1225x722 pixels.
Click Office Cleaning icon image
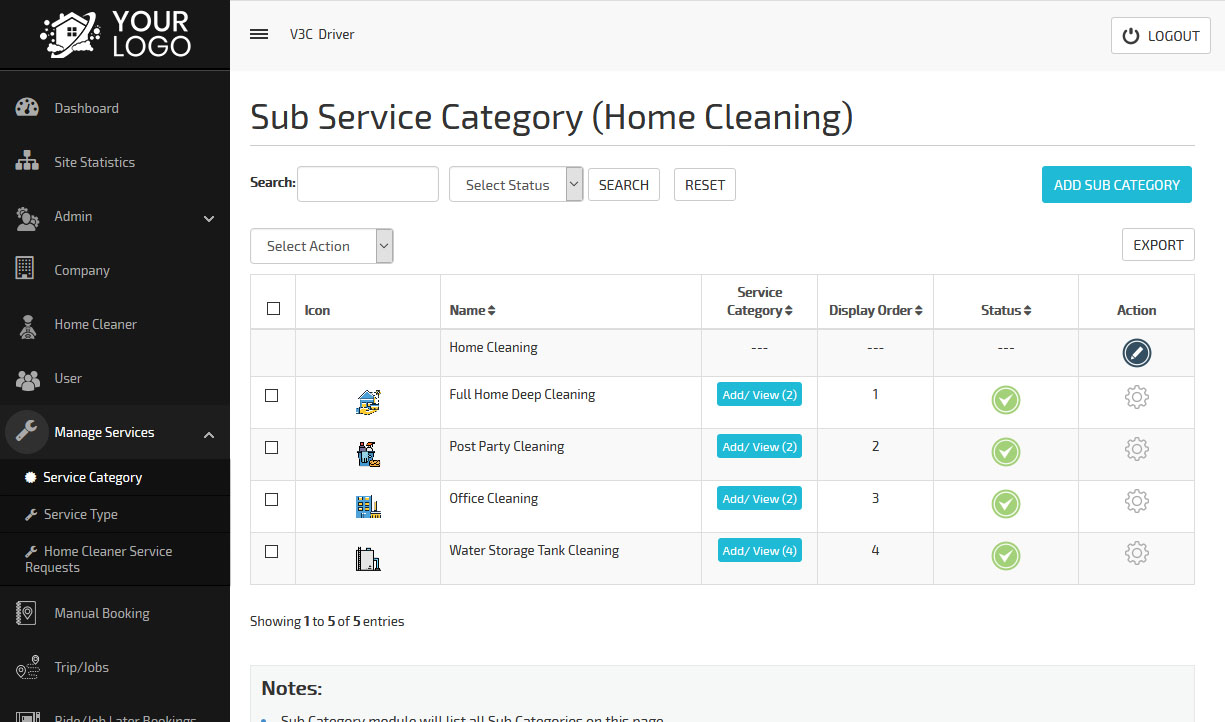click(368, 506)
